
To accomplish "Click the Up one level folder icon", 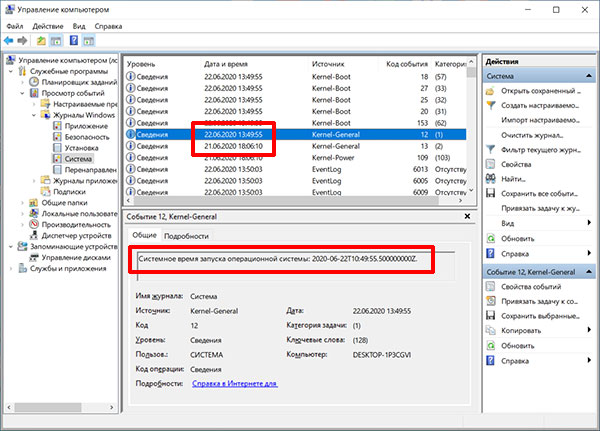I will (41, 41).
